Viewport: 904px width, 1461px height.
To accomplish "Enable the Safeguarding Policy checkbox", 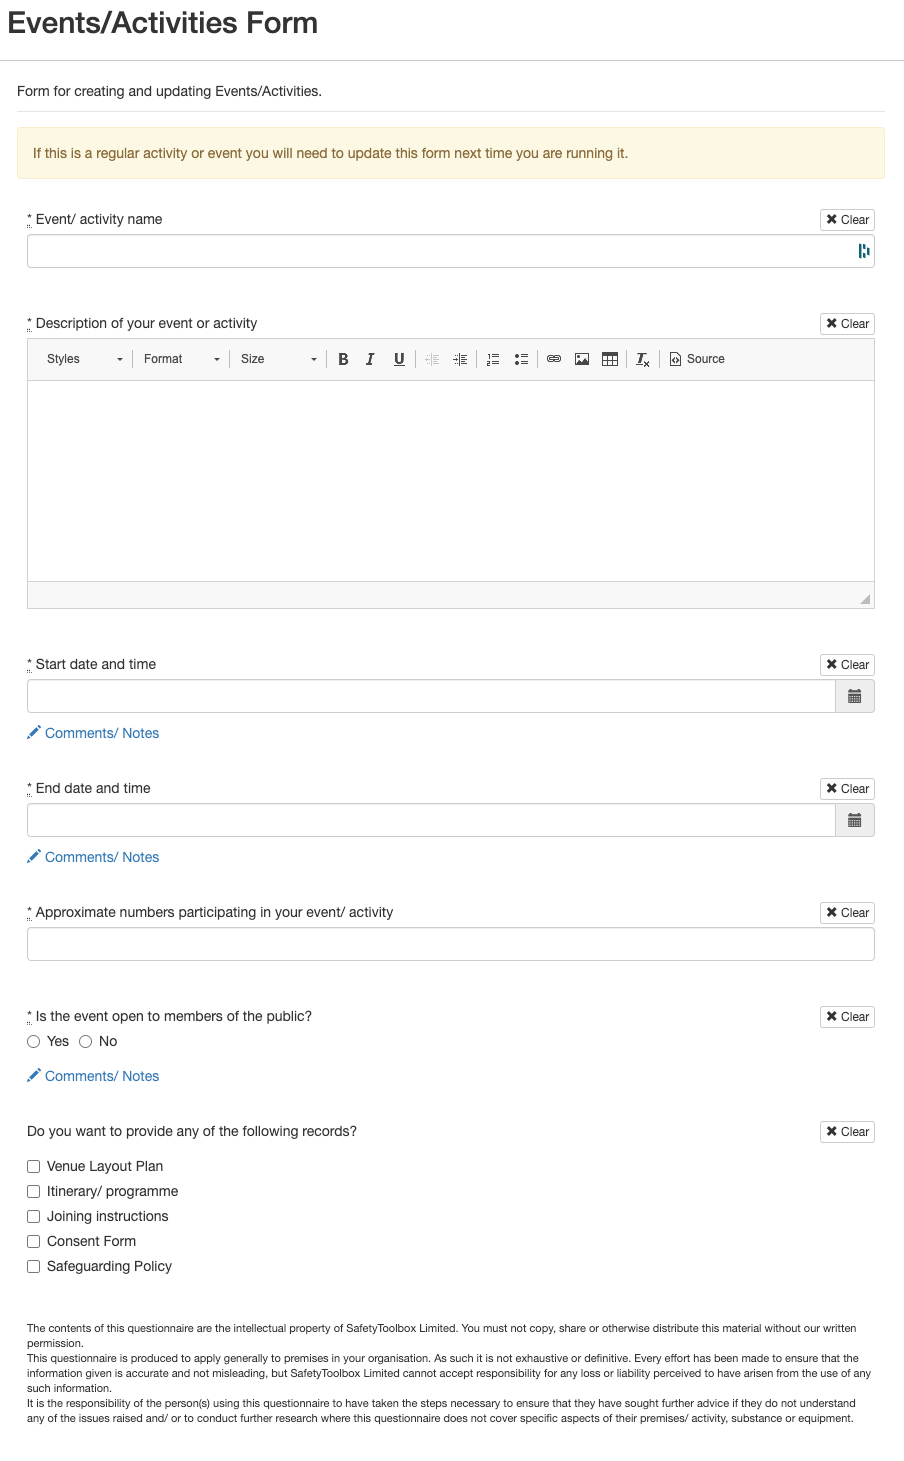I will [x=34, y=1266].
